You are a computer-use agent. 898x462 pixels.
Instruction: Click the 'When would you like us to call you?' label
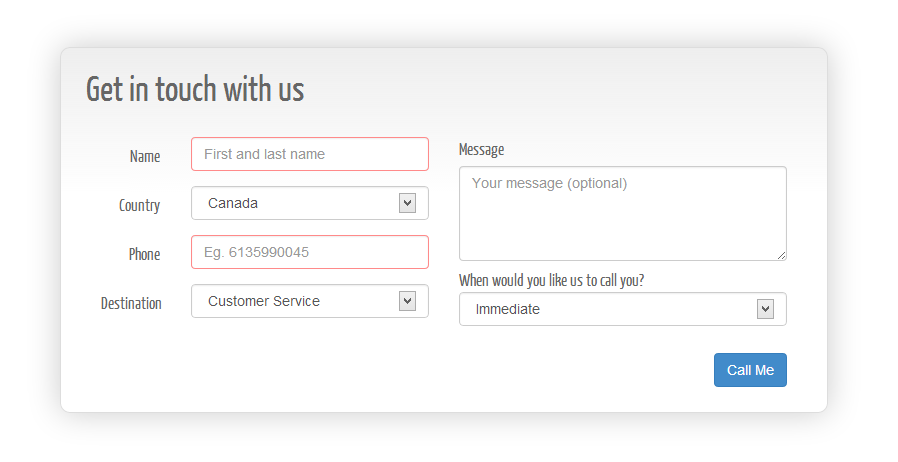pyautogui.click(x=551, y=281)
